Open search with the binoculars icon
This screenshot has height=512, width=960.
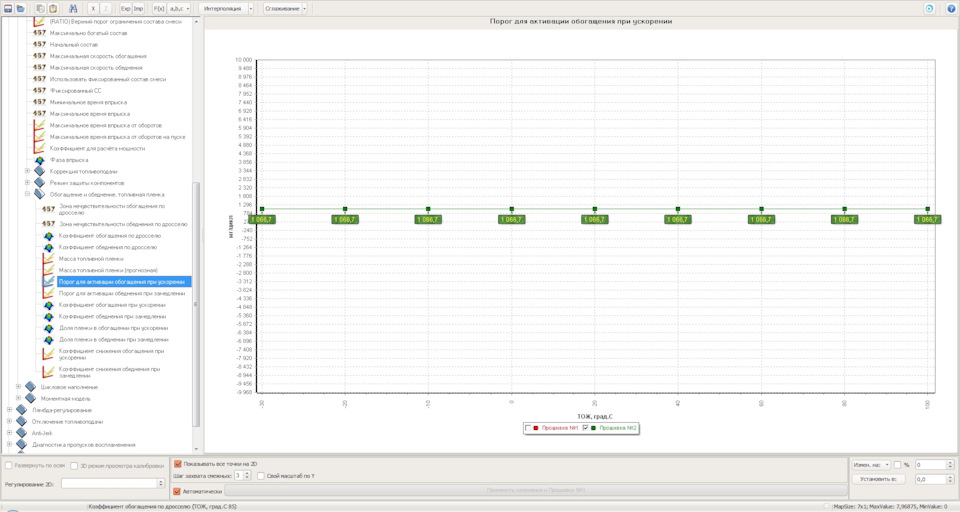pyautogui.click(x=73, y=9)
